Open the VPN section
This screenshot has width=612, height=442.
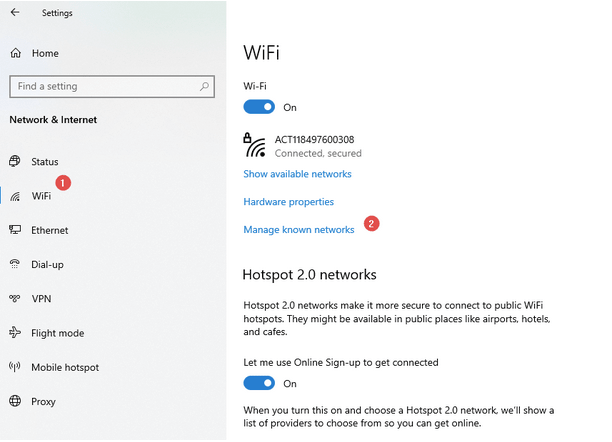41,299
